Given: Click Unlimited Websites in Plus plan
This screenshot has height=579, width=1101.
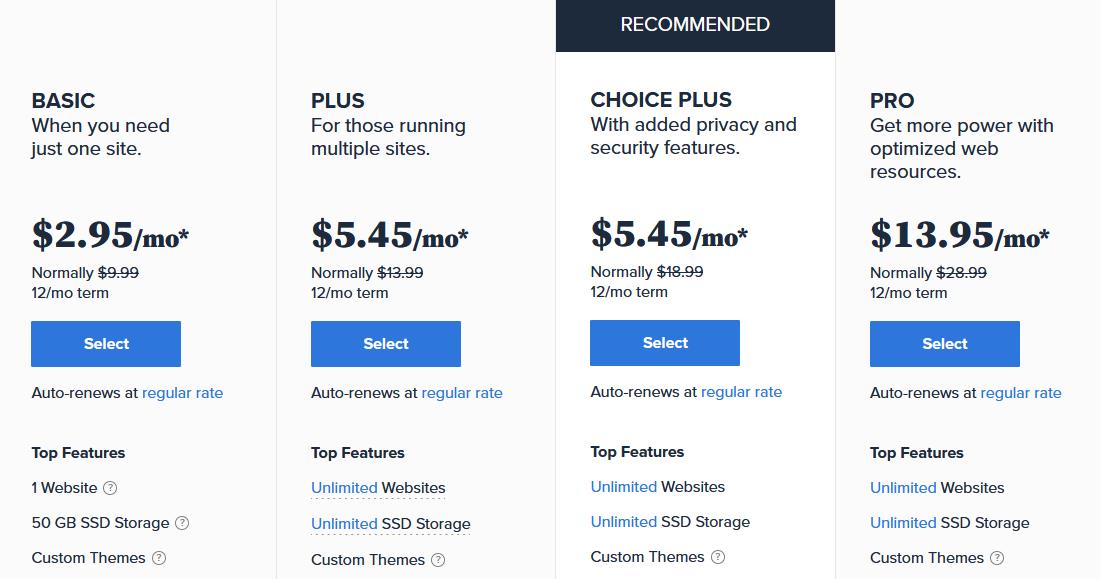Looking at the screenshot, I should click(378, 488).
